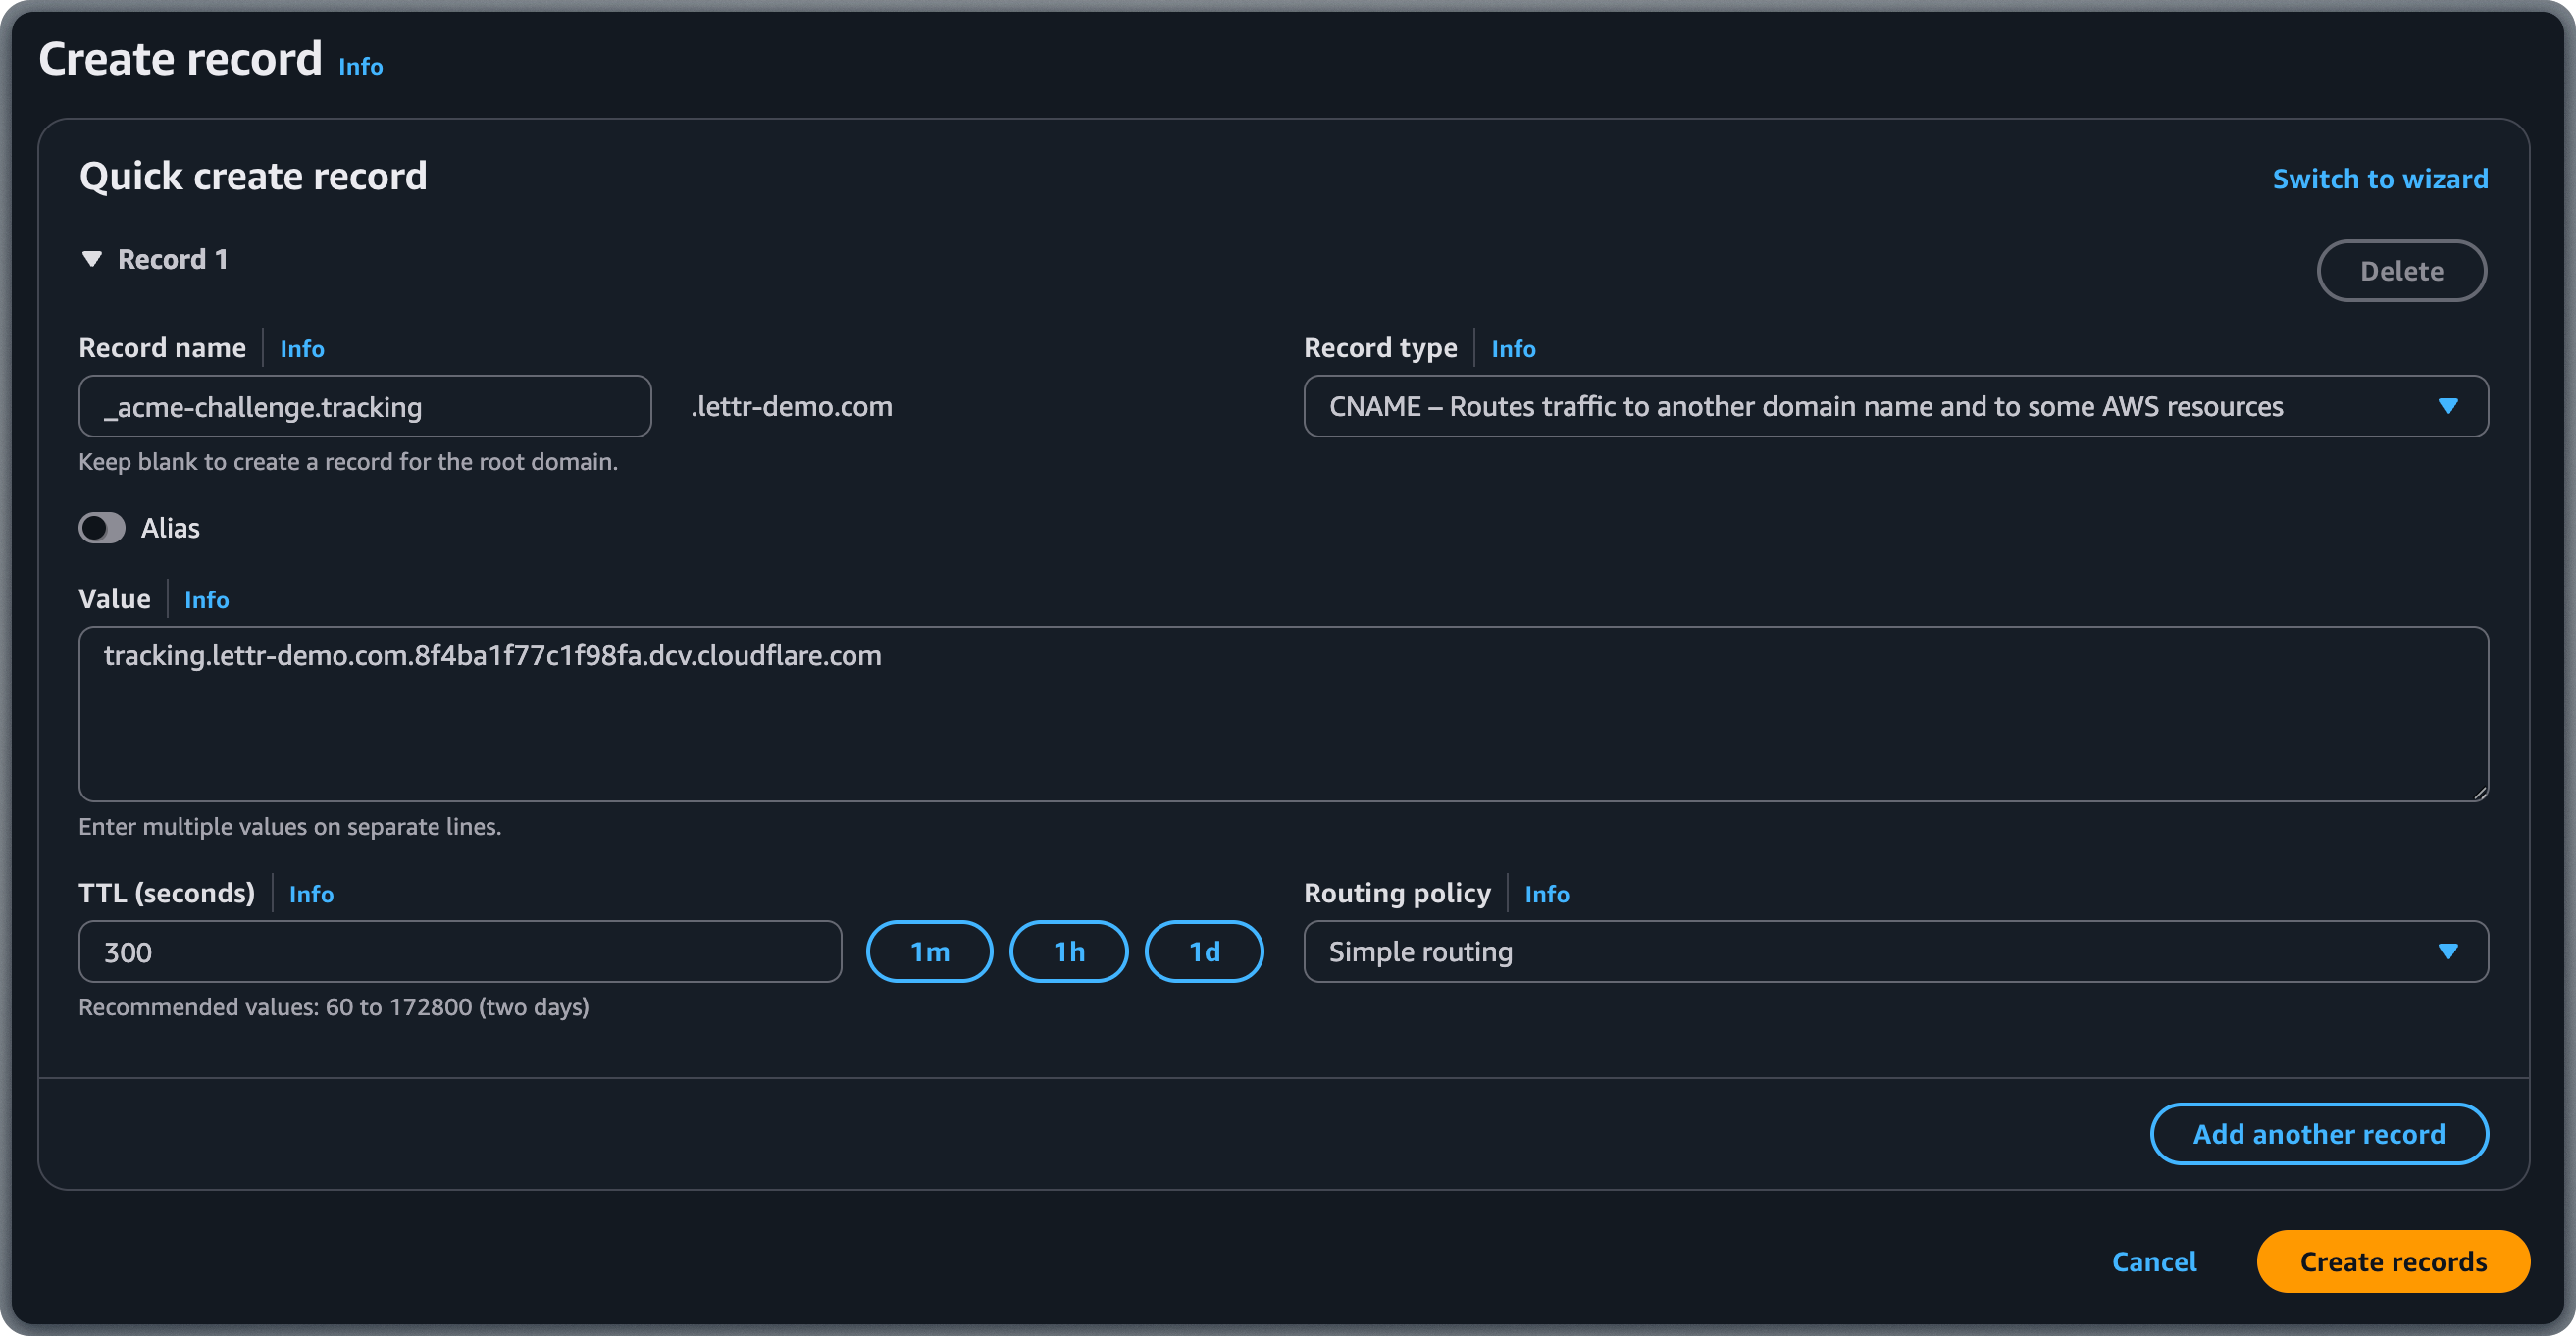Image resolution: width=2576 pixels, height=1336 pixels.
Task: Click Add another record
Action: click(x=2319, y=1133)
